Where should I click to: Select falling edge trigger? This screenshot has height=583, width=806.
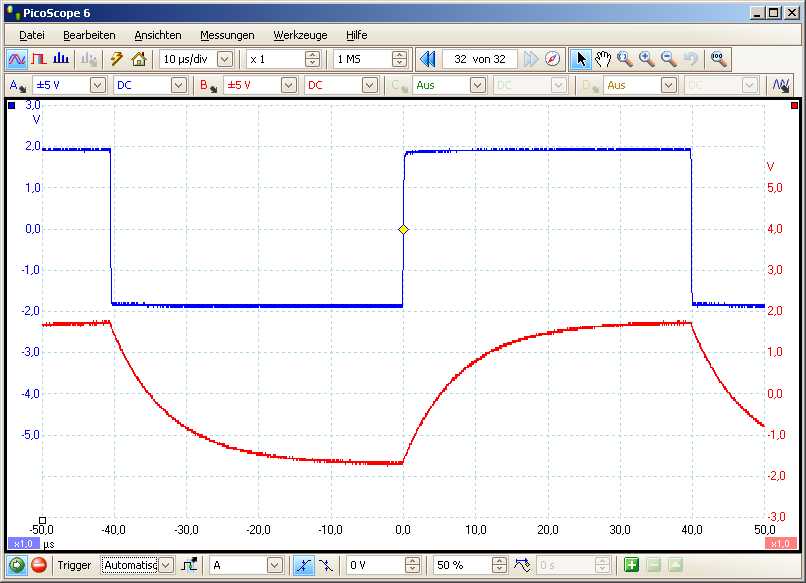326,566
